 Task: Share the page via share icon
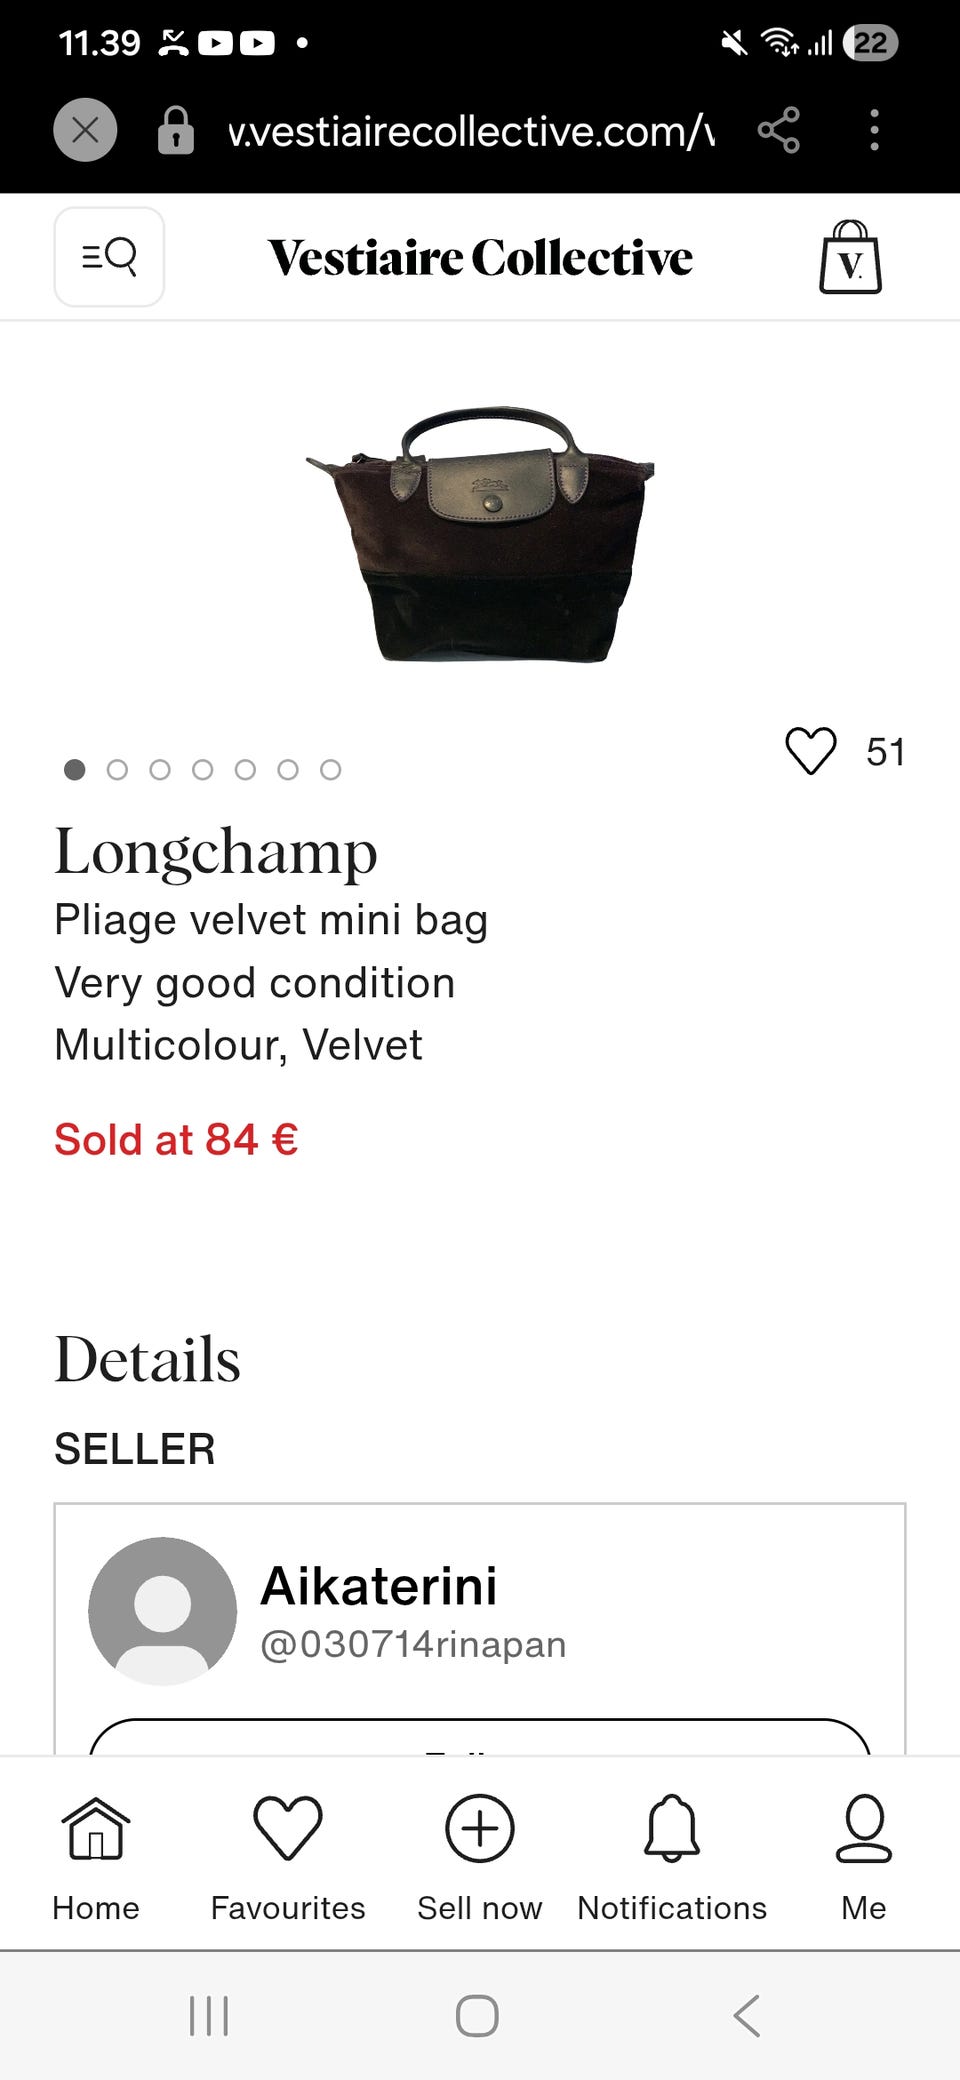tap(778, 130)
